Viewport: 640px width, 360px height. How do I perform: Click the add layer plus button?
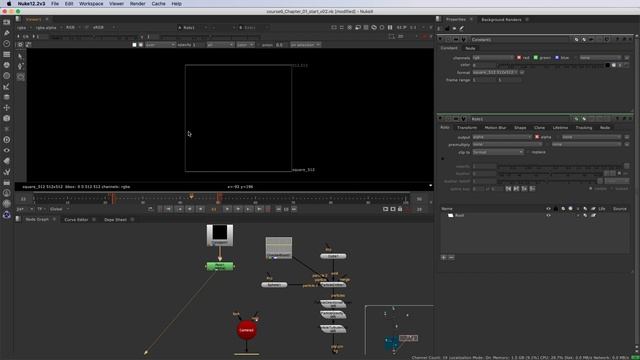[x=444, y=258]
